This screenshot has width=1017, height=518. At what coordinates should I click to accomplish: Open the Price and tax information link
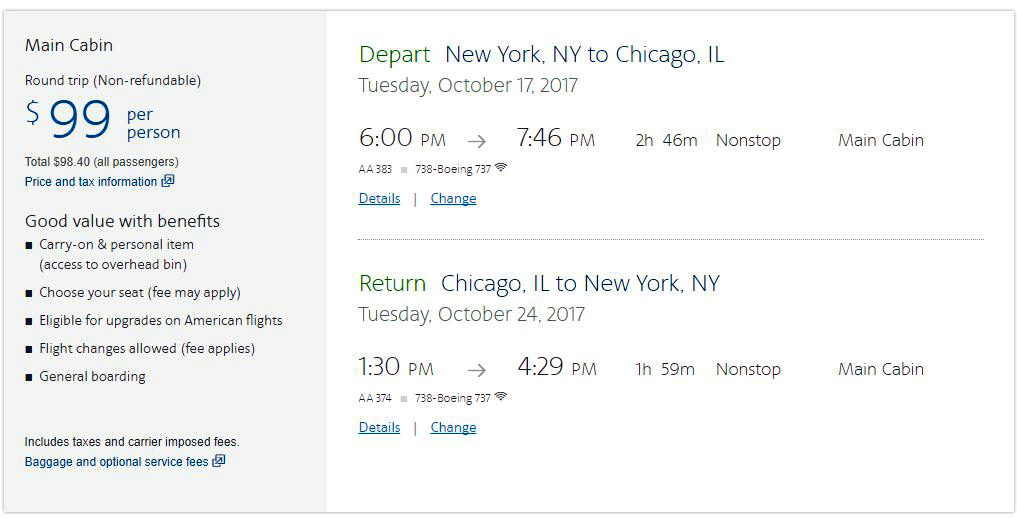click(91, 182)
